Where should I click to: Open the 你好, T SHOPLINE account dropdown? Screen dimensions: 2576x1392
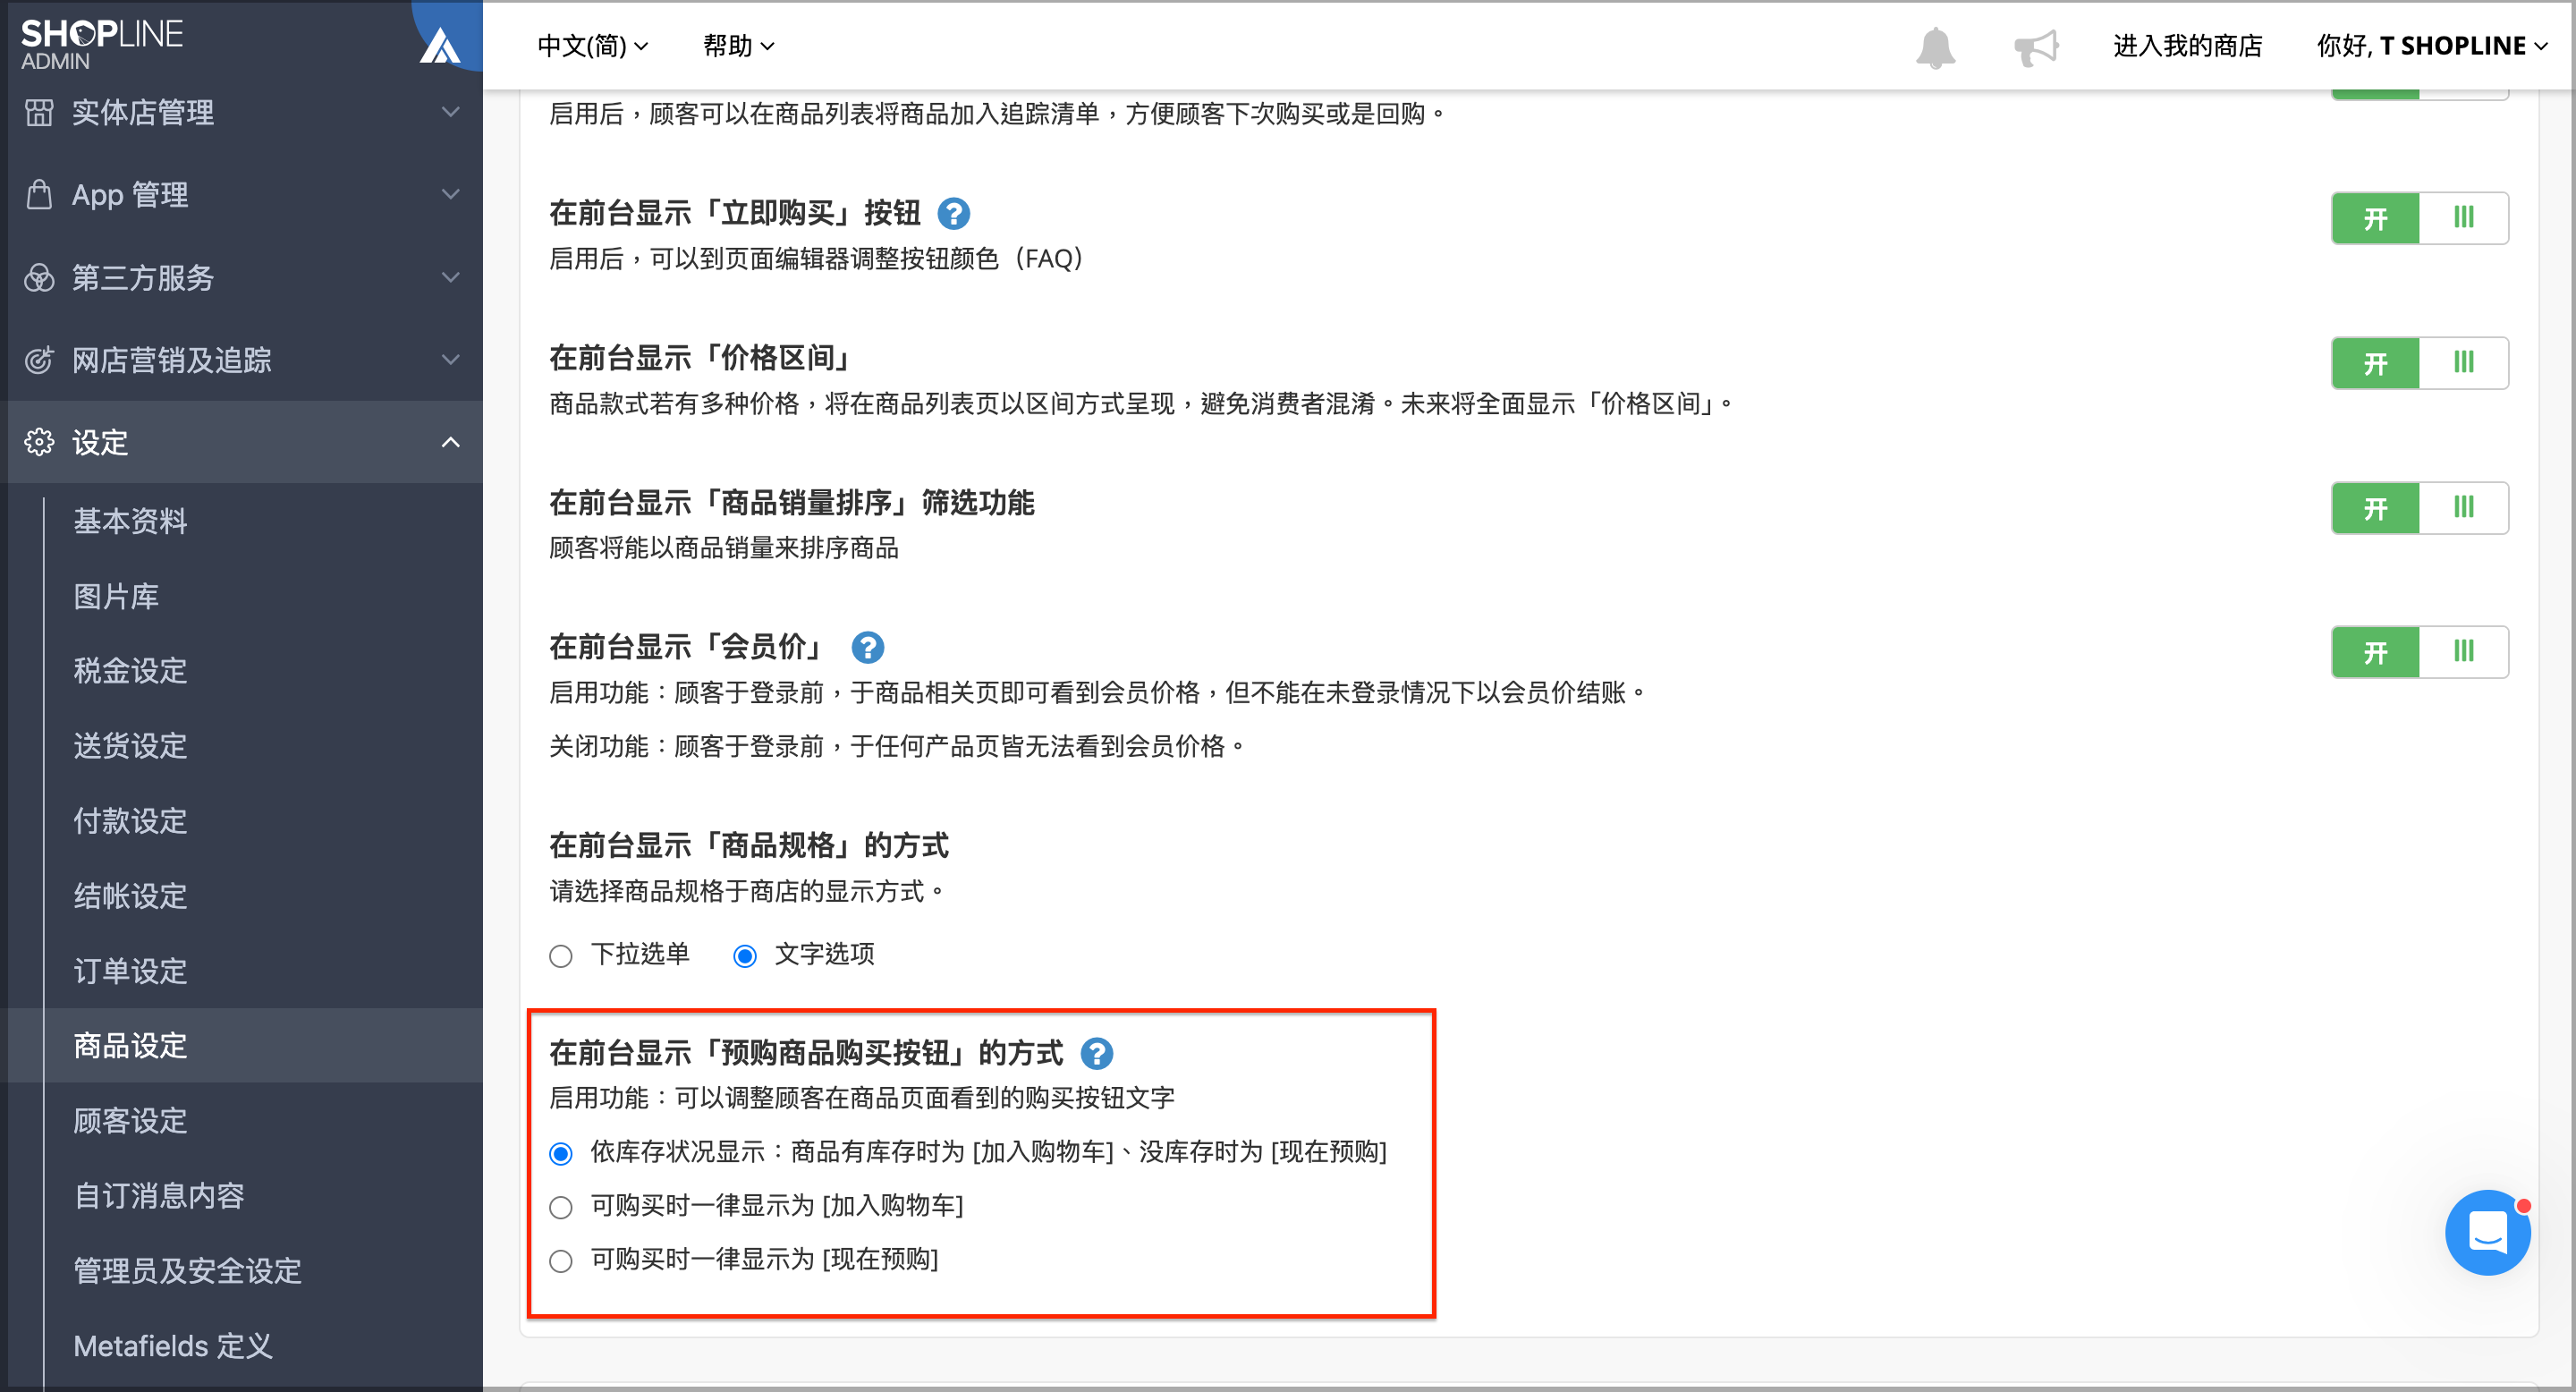click(2432, 46)
